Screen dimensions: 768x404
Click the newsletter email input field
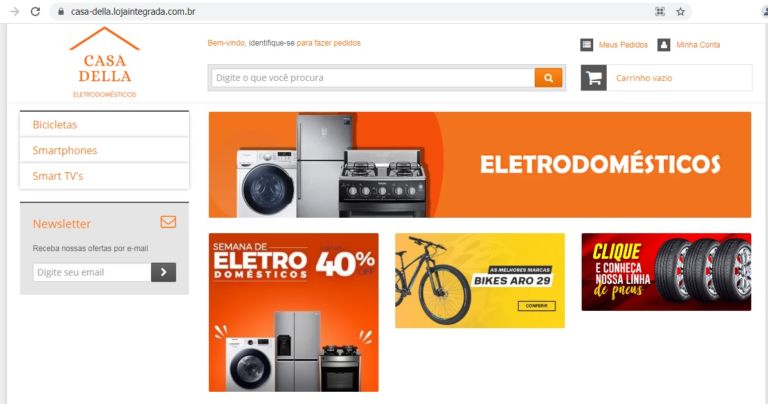(92, 272)
